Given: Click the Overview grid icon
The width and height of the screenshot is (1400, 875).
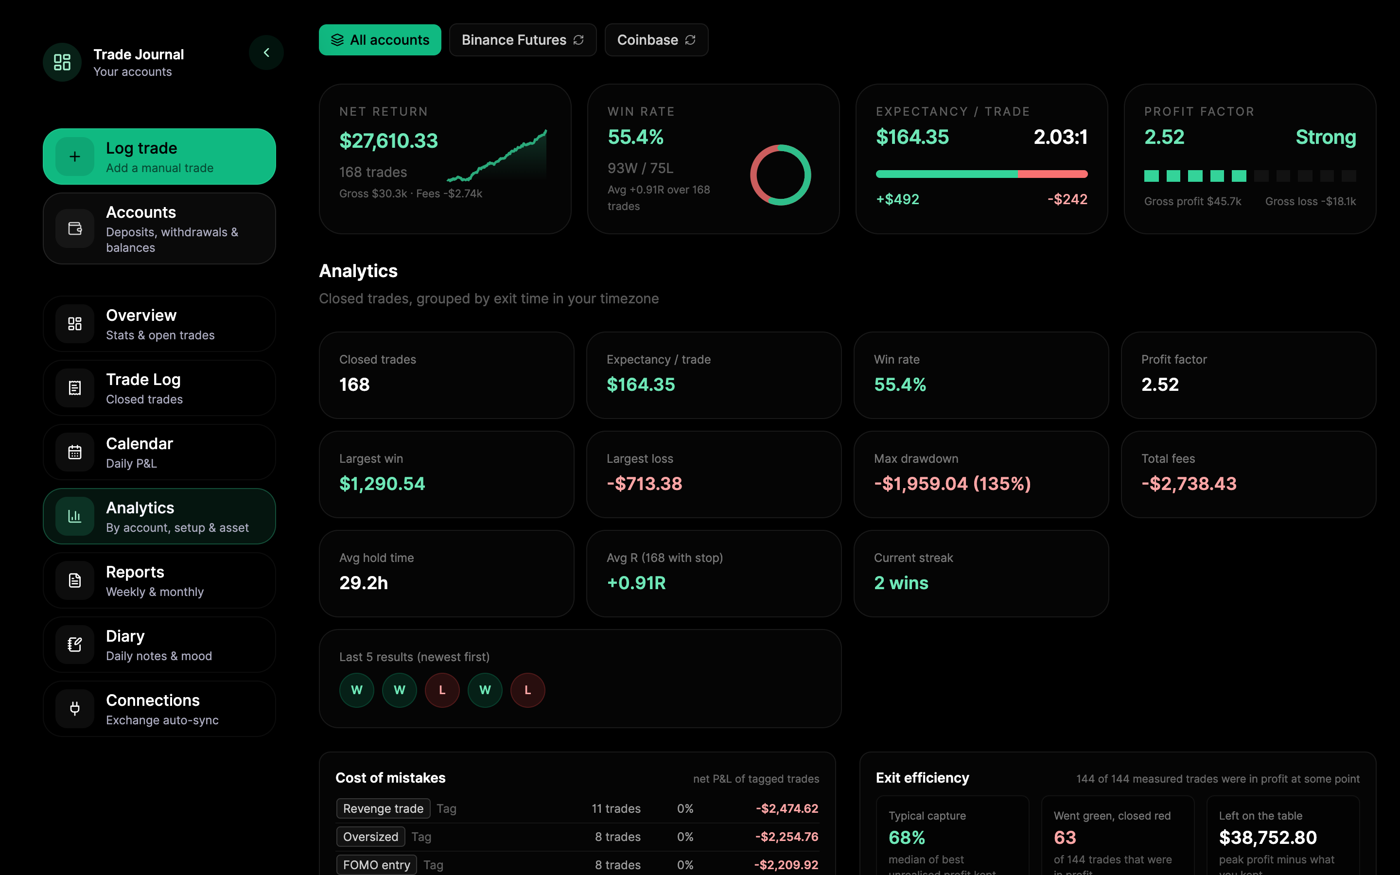Looking at the screenshot, I should 75,324.
